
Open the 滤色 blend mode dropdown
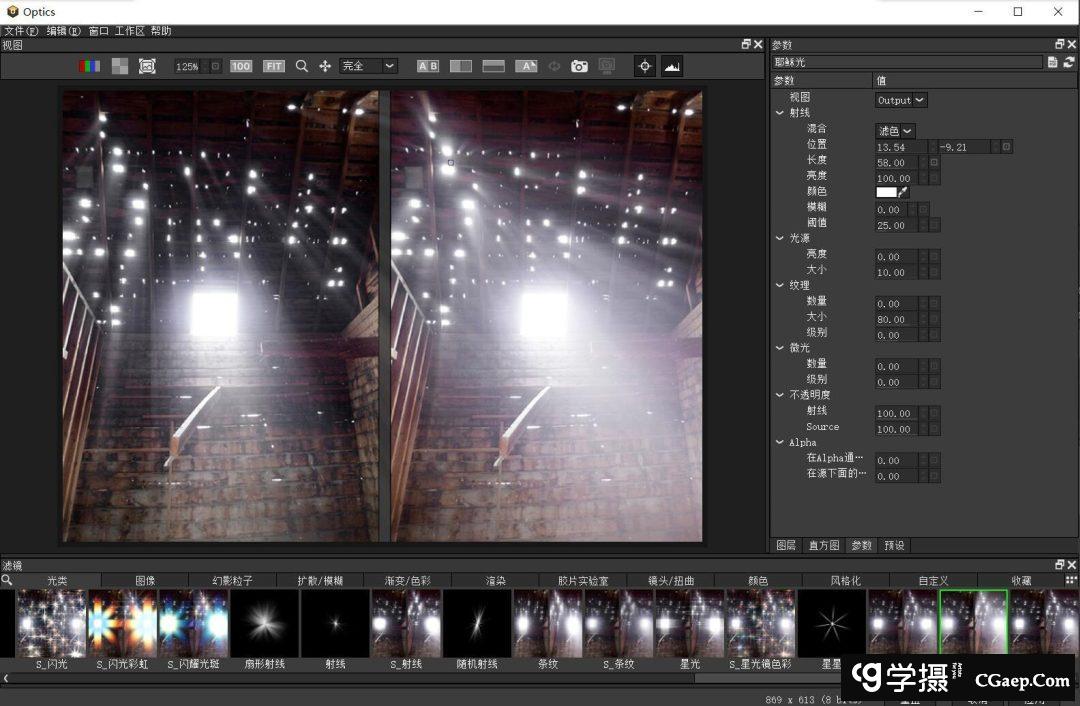pyautogui.click(x=896, y=131)
